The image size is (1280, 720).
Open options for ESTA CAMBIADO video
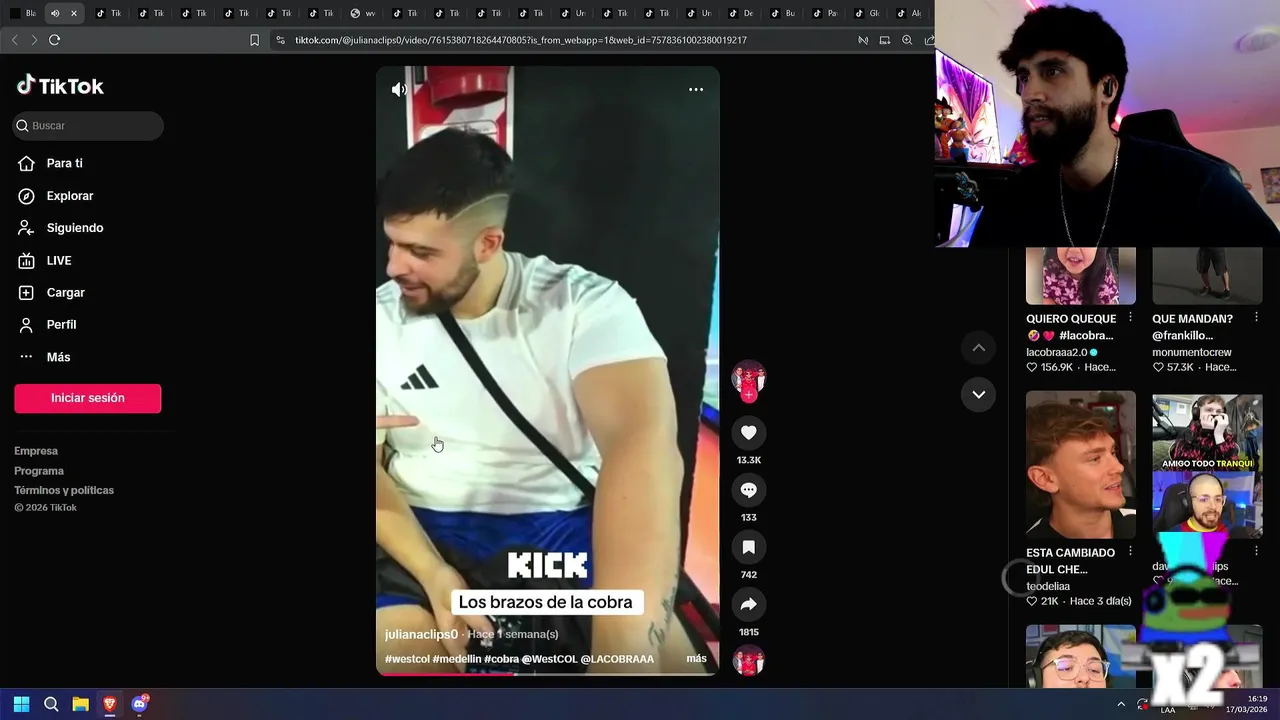tap(1130, 551)
